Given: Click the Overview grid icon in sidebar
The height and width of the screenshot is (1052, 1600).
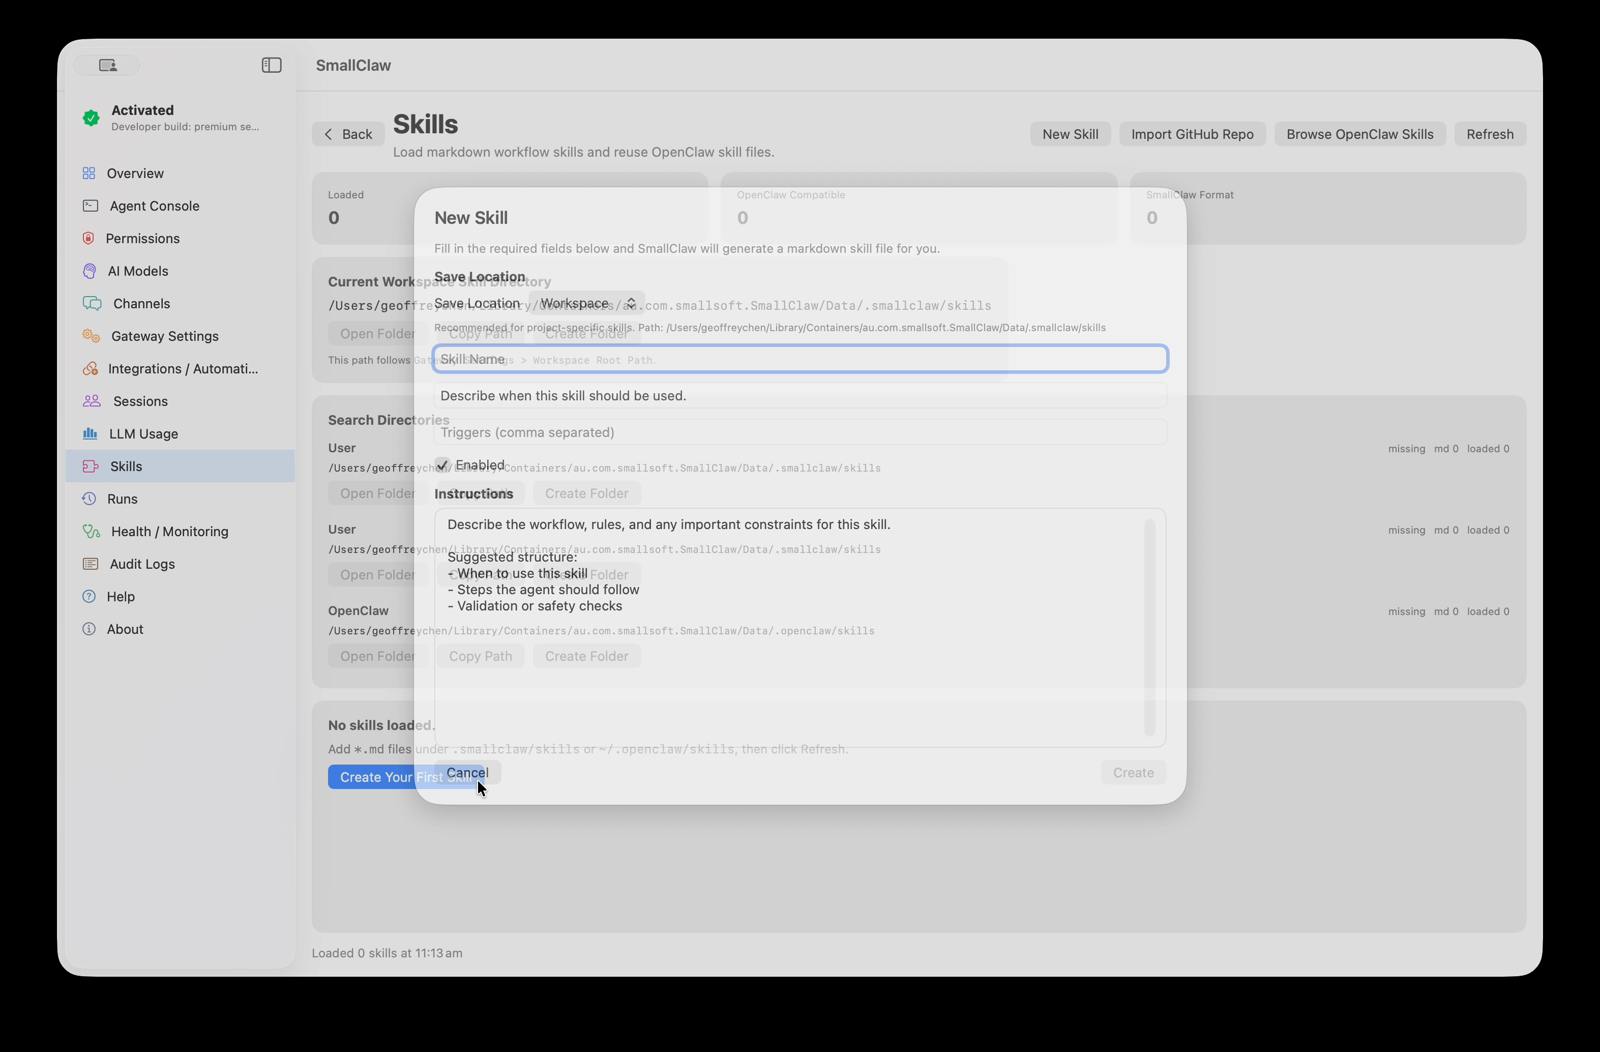Looking at the screenshot, I should coord(89,173).
